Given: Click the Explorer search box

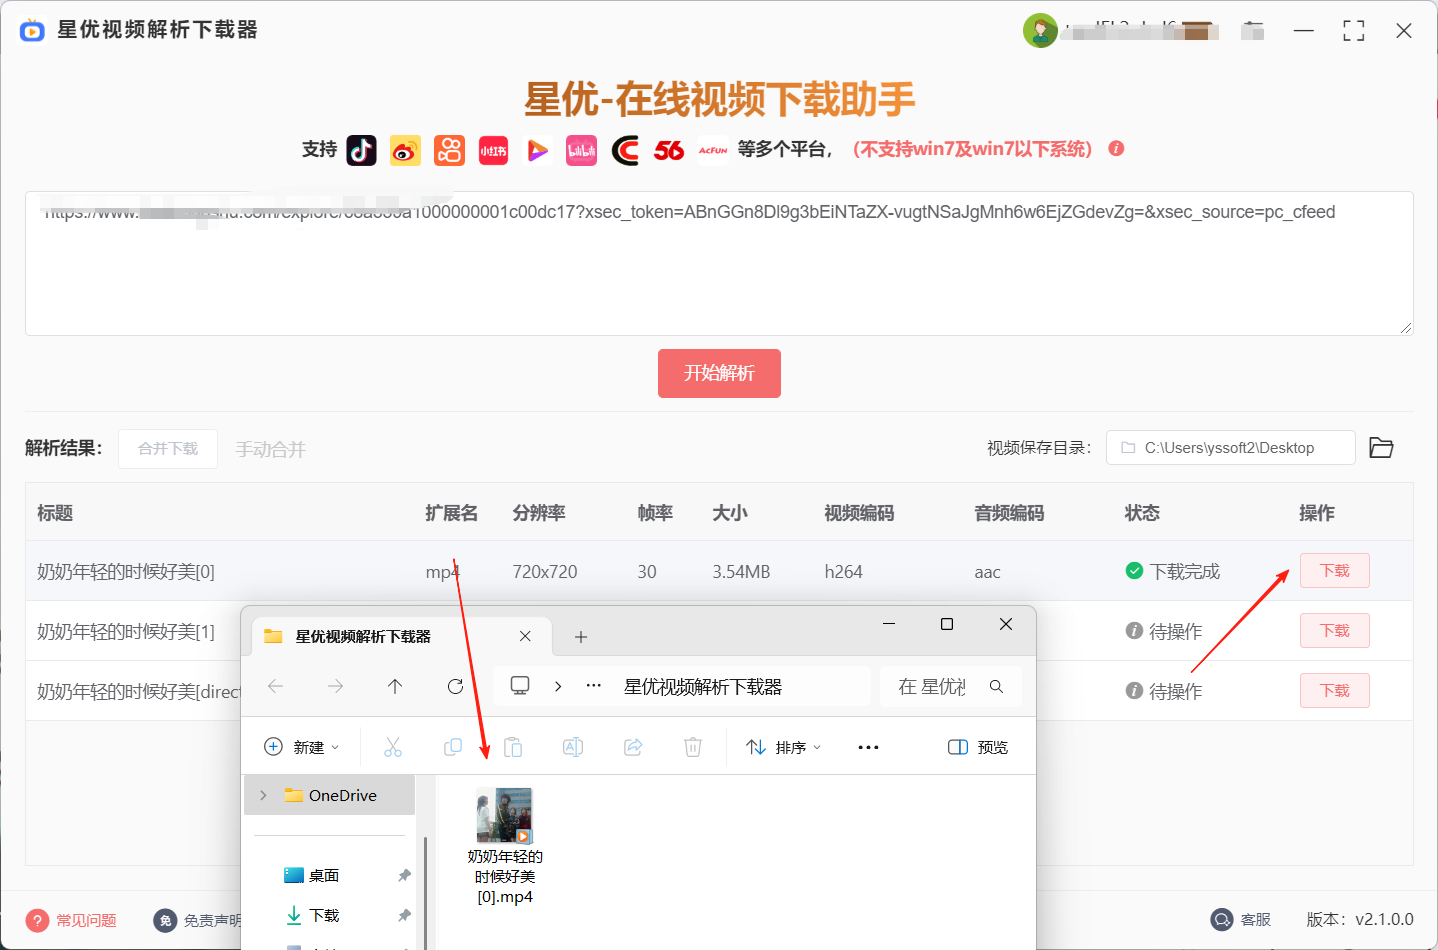Looking at the screenshot, I should 950,686.
